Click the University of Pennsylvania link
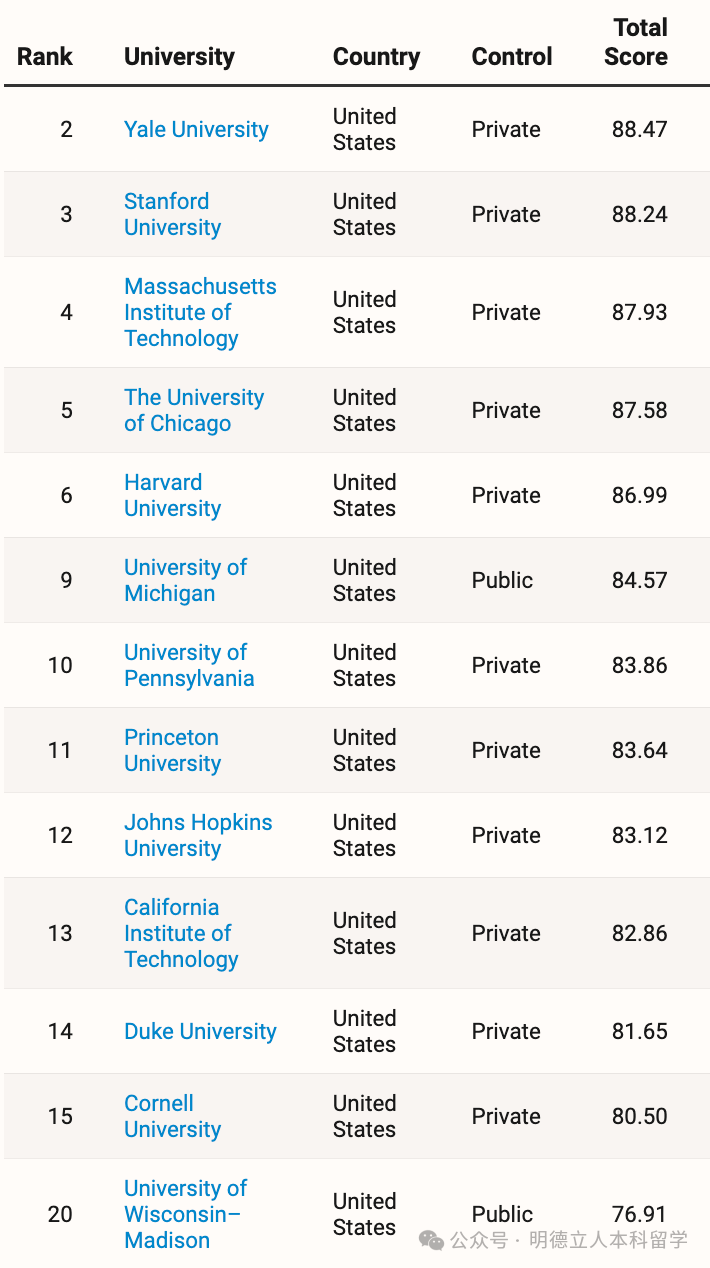The image size is (710, 1268). [188, 665]
